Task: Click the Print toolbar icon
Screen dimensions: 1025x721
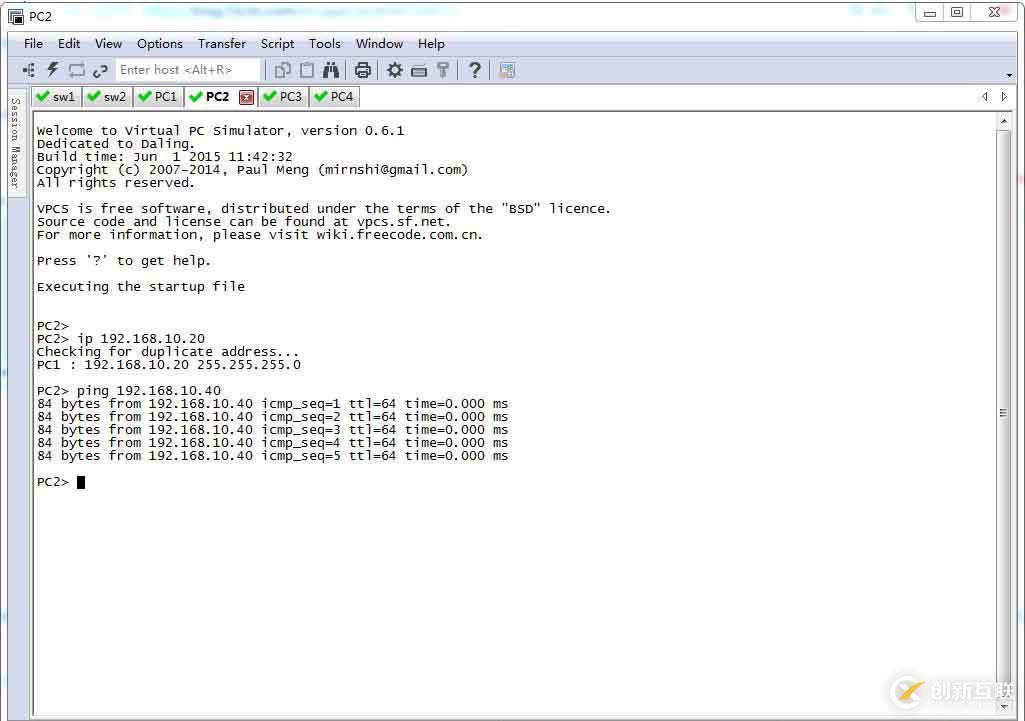Action: point(363,70)
